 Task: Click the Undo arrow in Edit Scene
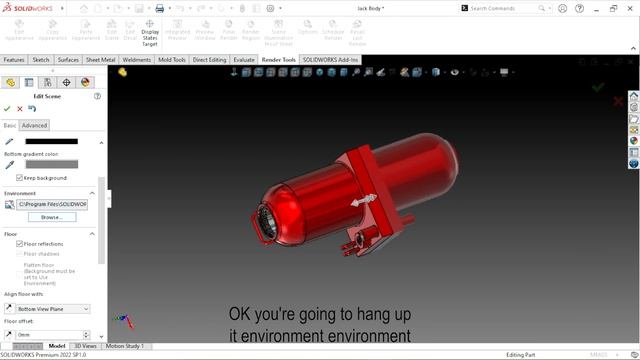(x=32, y=108)
